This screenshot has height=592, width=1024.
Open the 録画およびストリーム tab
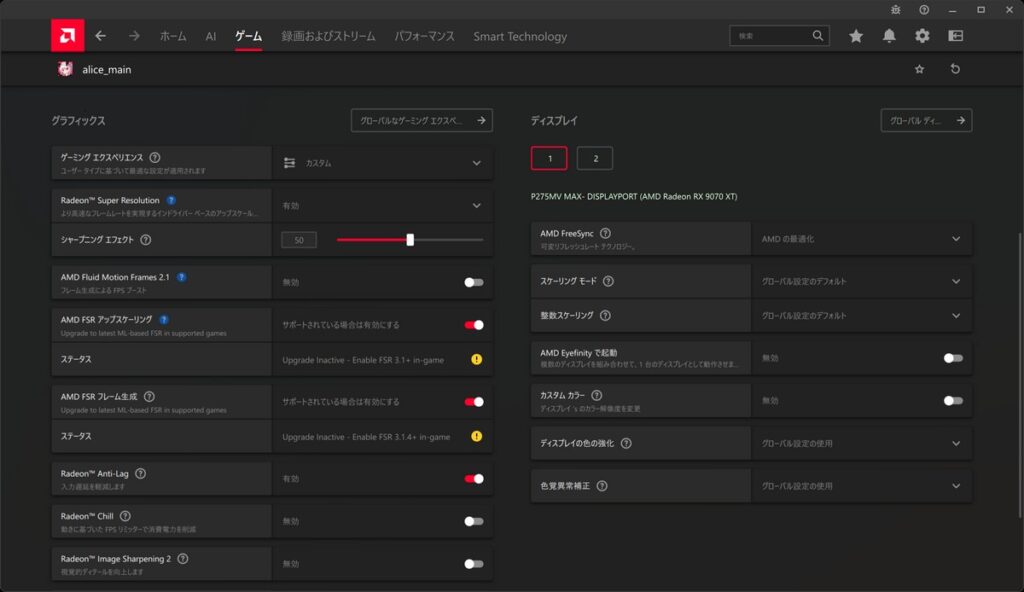[x=328, y=36]
